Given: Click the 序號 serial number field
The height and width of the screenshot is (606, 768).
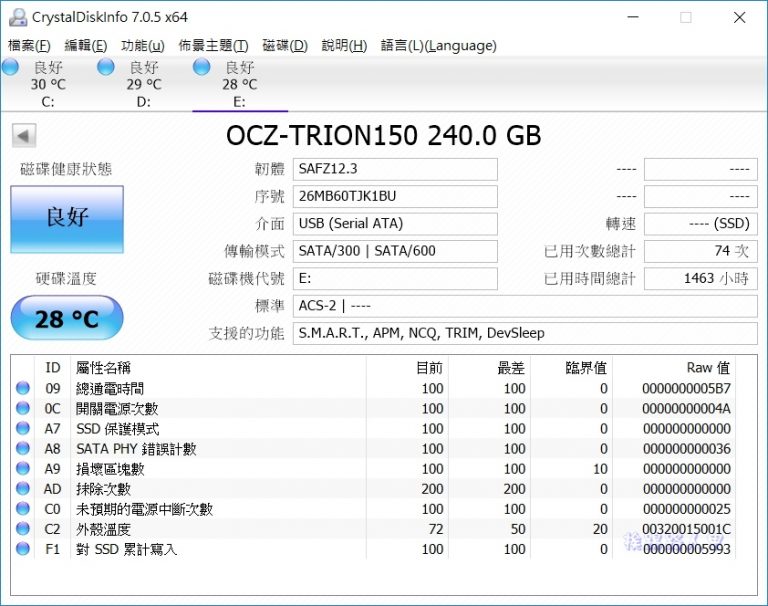Looking at the screenshot, I should [x=396, y=196].
